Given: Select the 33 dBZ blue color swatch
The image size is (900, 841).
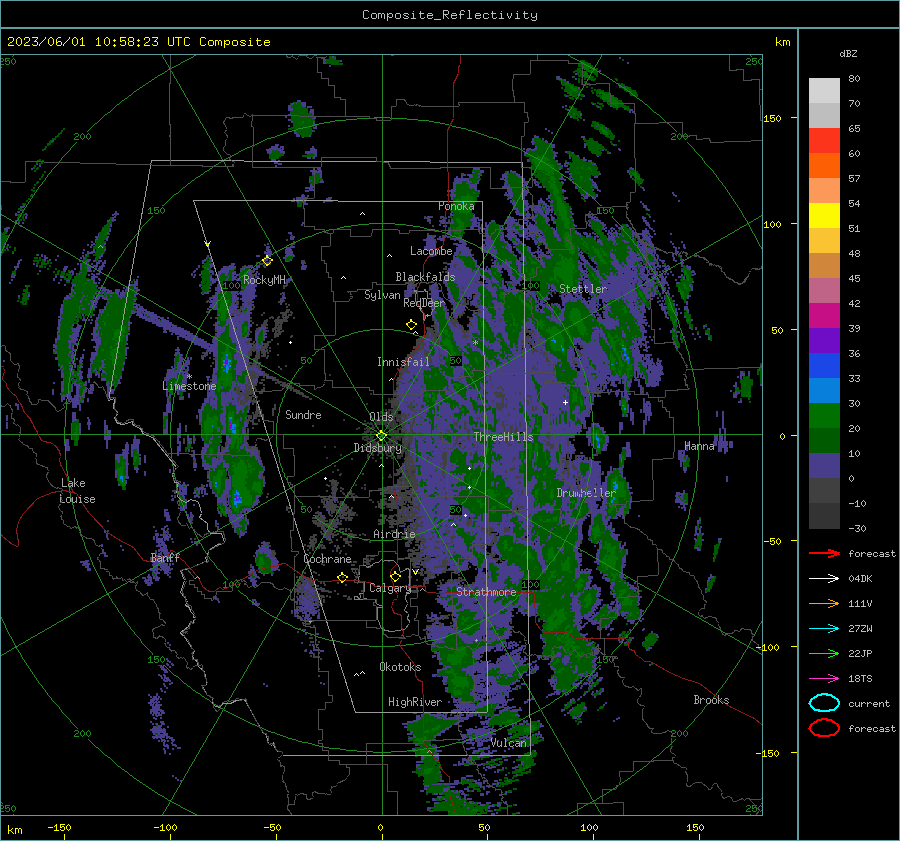Looking at the screenshot, I should 824,390.
